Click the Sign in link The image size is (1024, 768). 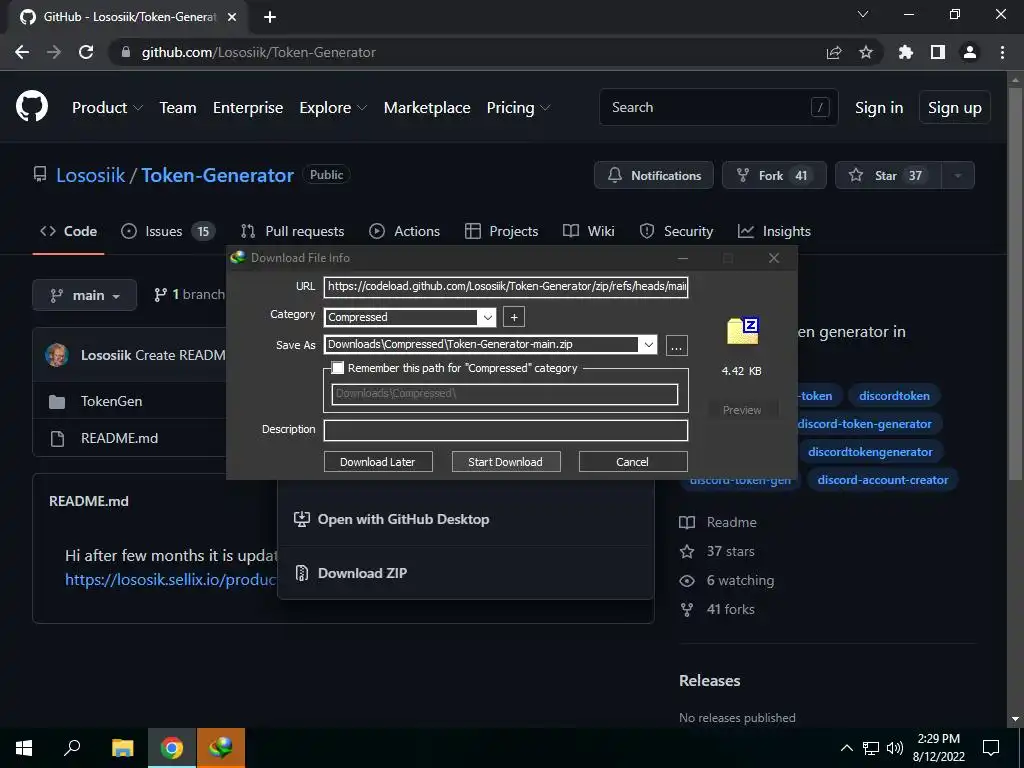click(x=879, y=108)
